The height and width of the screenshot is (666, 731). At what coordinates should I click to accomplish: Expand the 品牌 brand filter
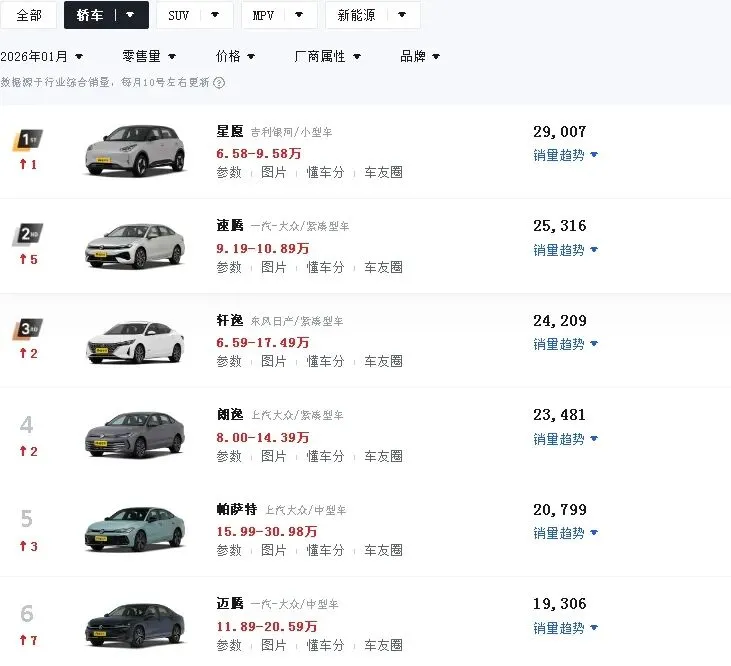(420, 56)
